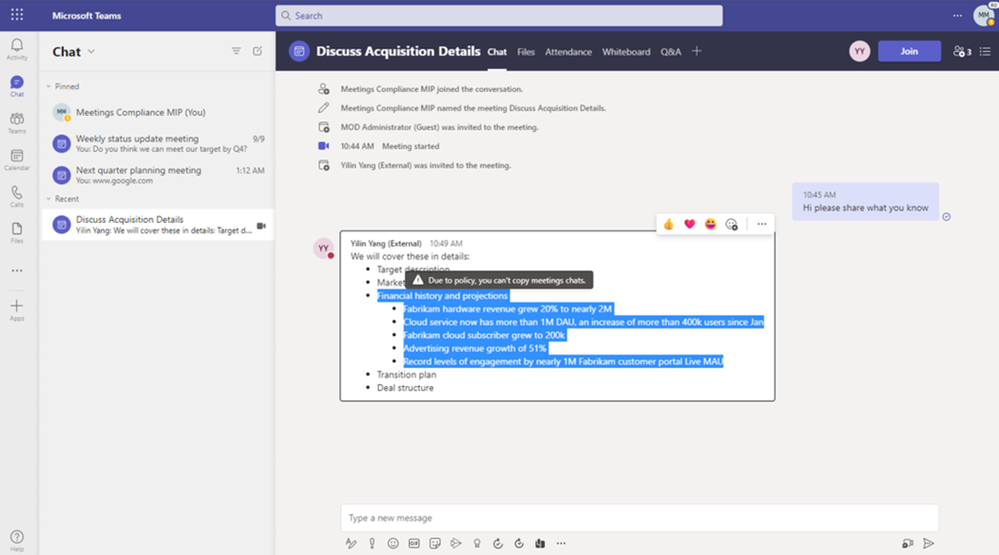Viewport: 999px width, 555px height.
Task: Click the Deal structure bullet text
Action: (x=405, y=387)
